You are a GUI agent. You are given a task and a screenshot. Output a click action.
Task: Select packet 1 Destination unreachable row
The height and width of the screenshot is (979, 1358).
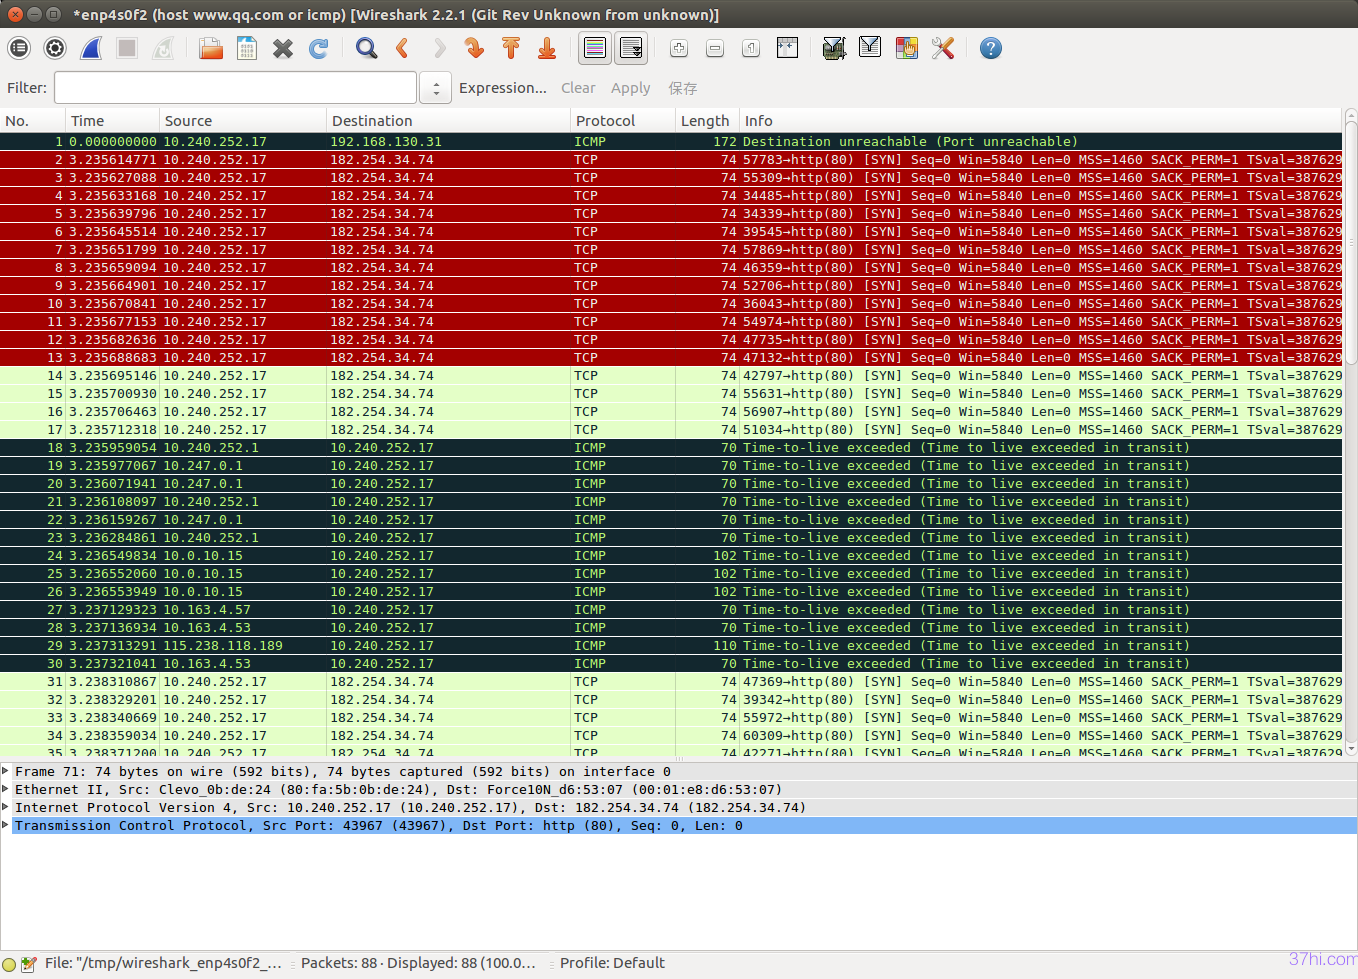pyautogui.click(x=671, y=142)
